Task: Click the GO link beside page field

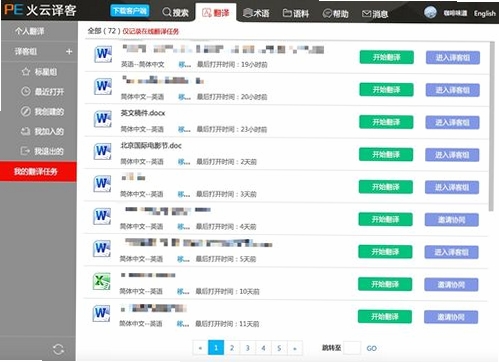Action: 371,348
